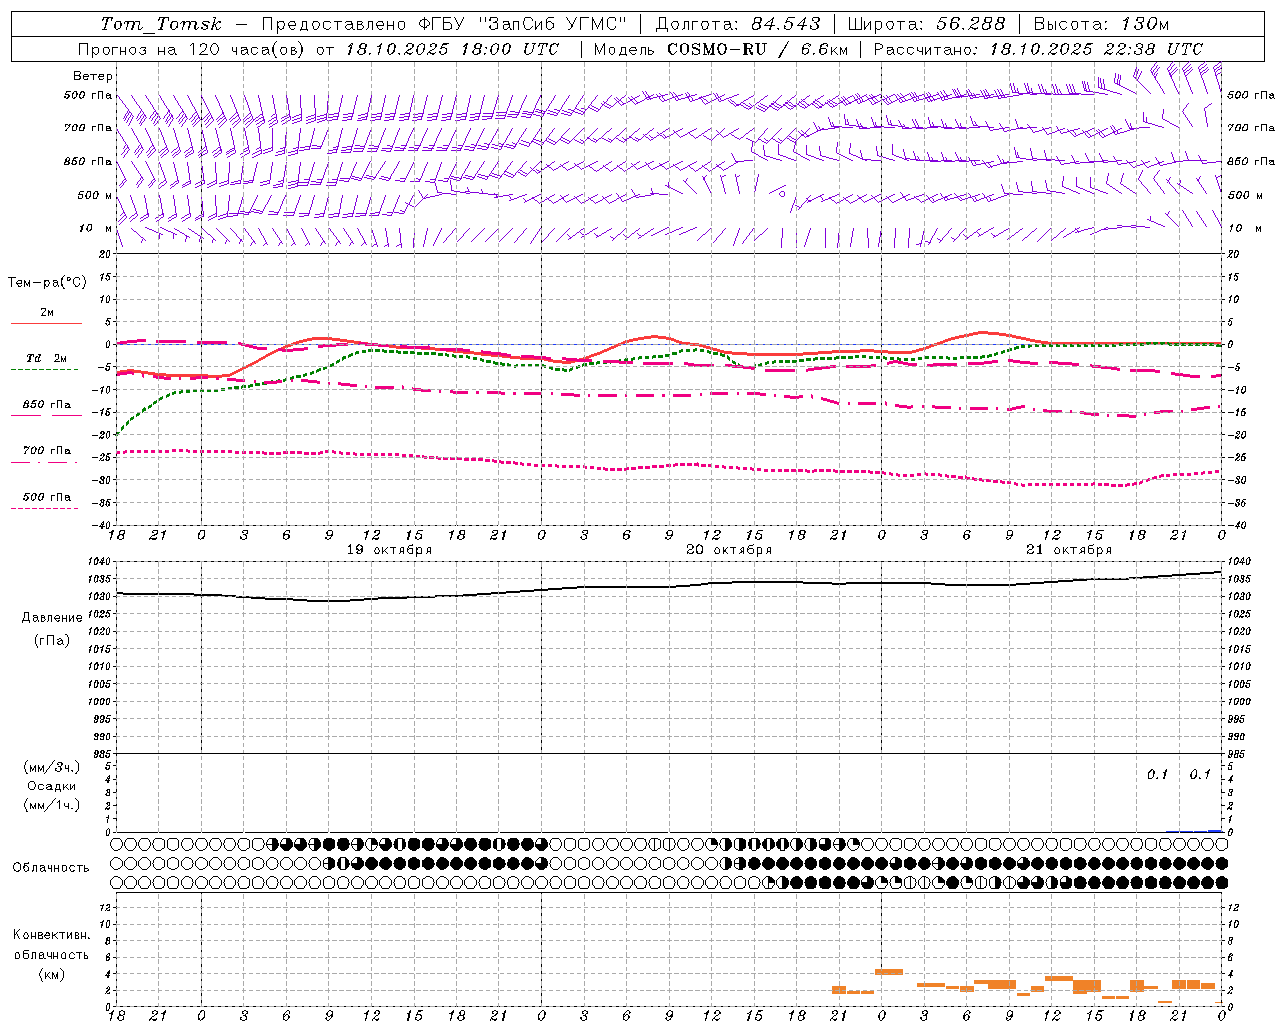The height and width of the screenshot is (1024, 1280).
Task: Click the 19 октября date label
Action: tap(389, 550)
